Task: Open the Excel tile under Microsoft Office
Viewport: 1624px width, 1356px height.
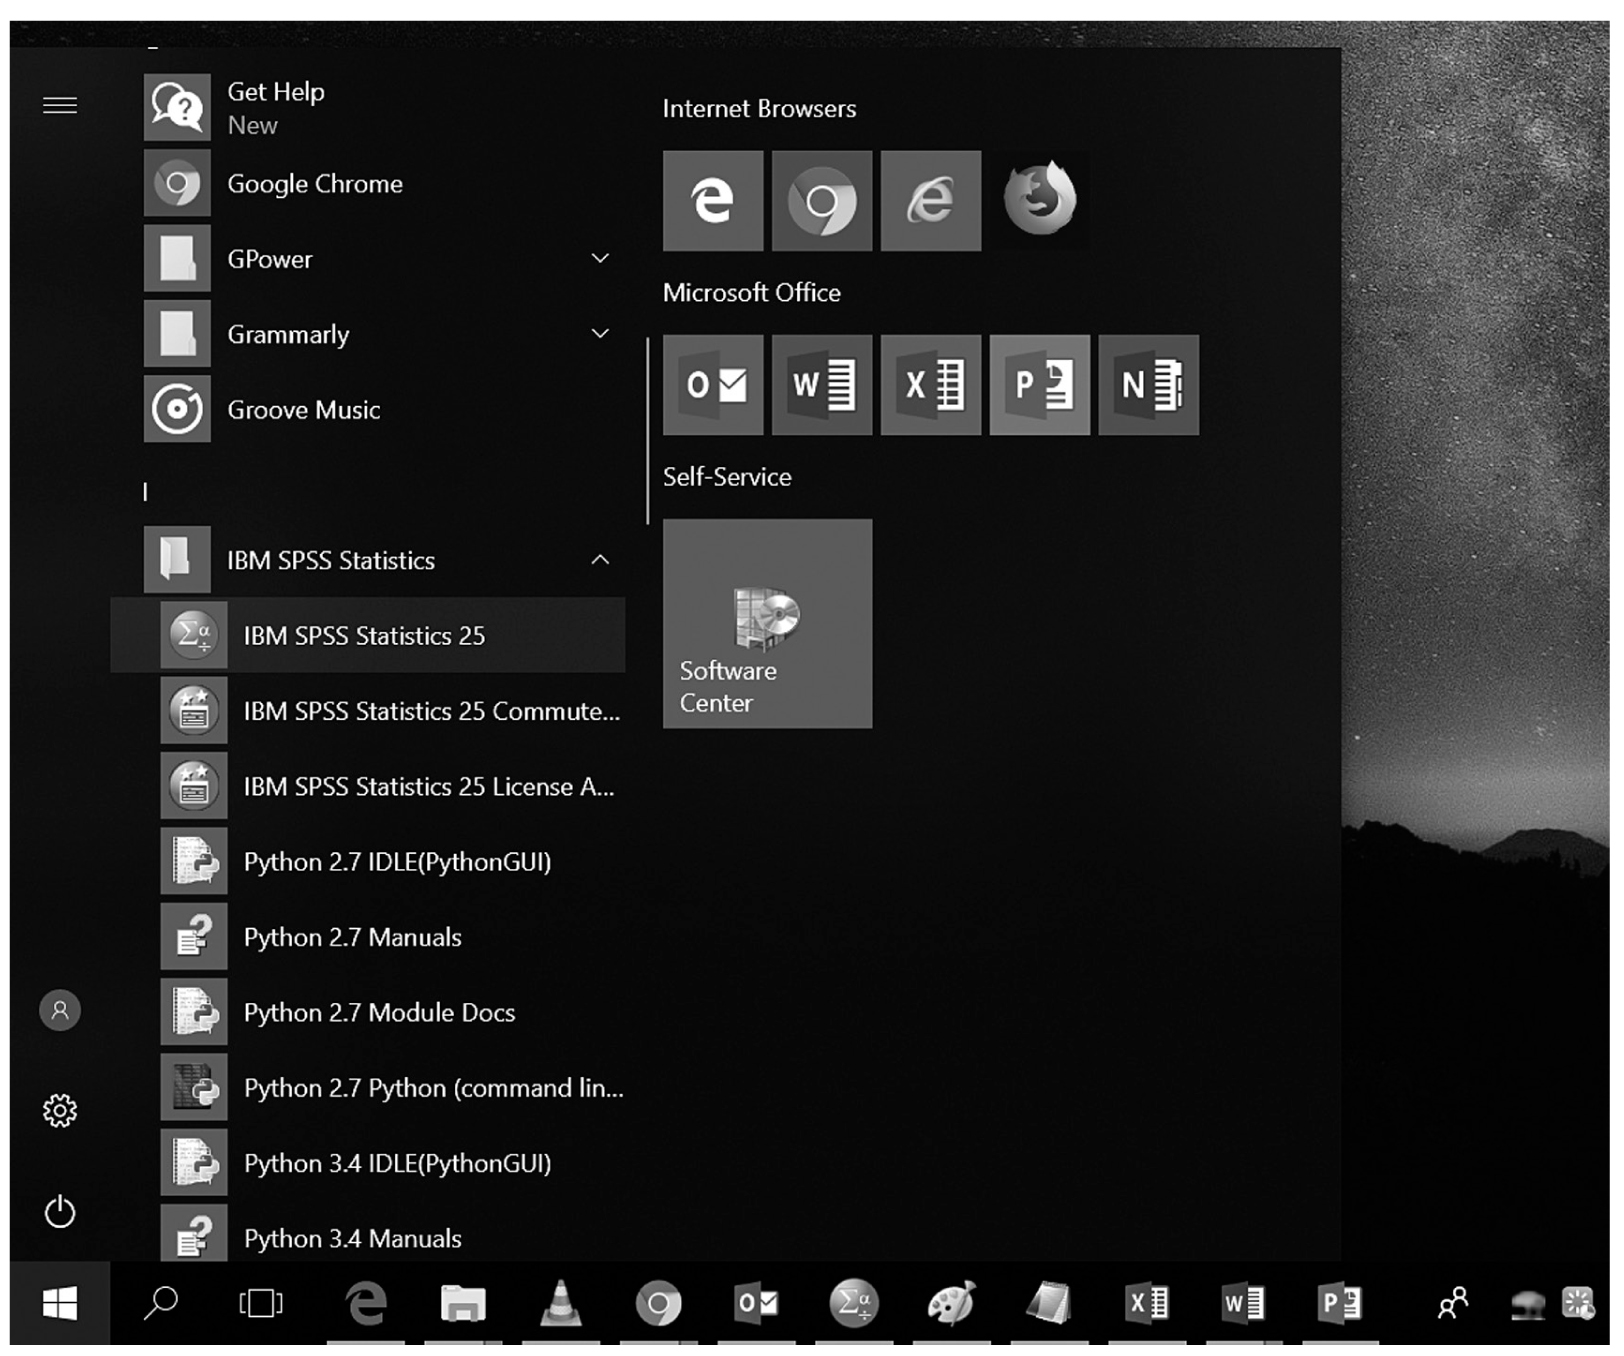Action: [x=931, y=385]
